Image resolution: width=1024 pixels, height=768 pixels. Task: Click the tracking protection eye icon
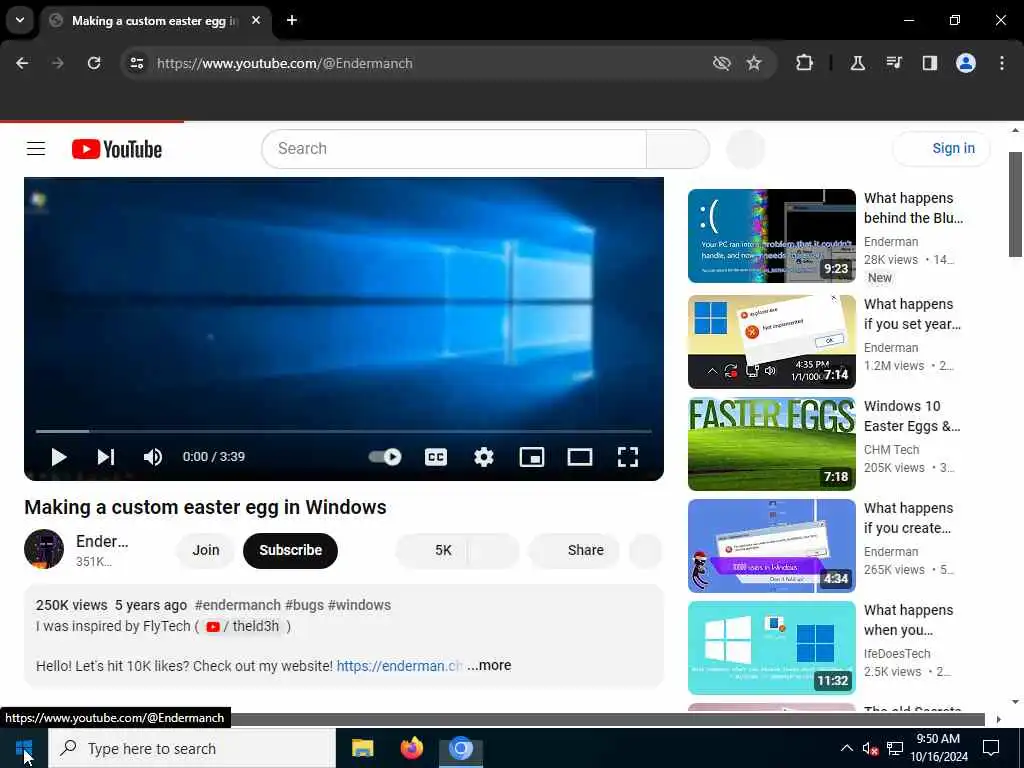[x=721, y=63]
